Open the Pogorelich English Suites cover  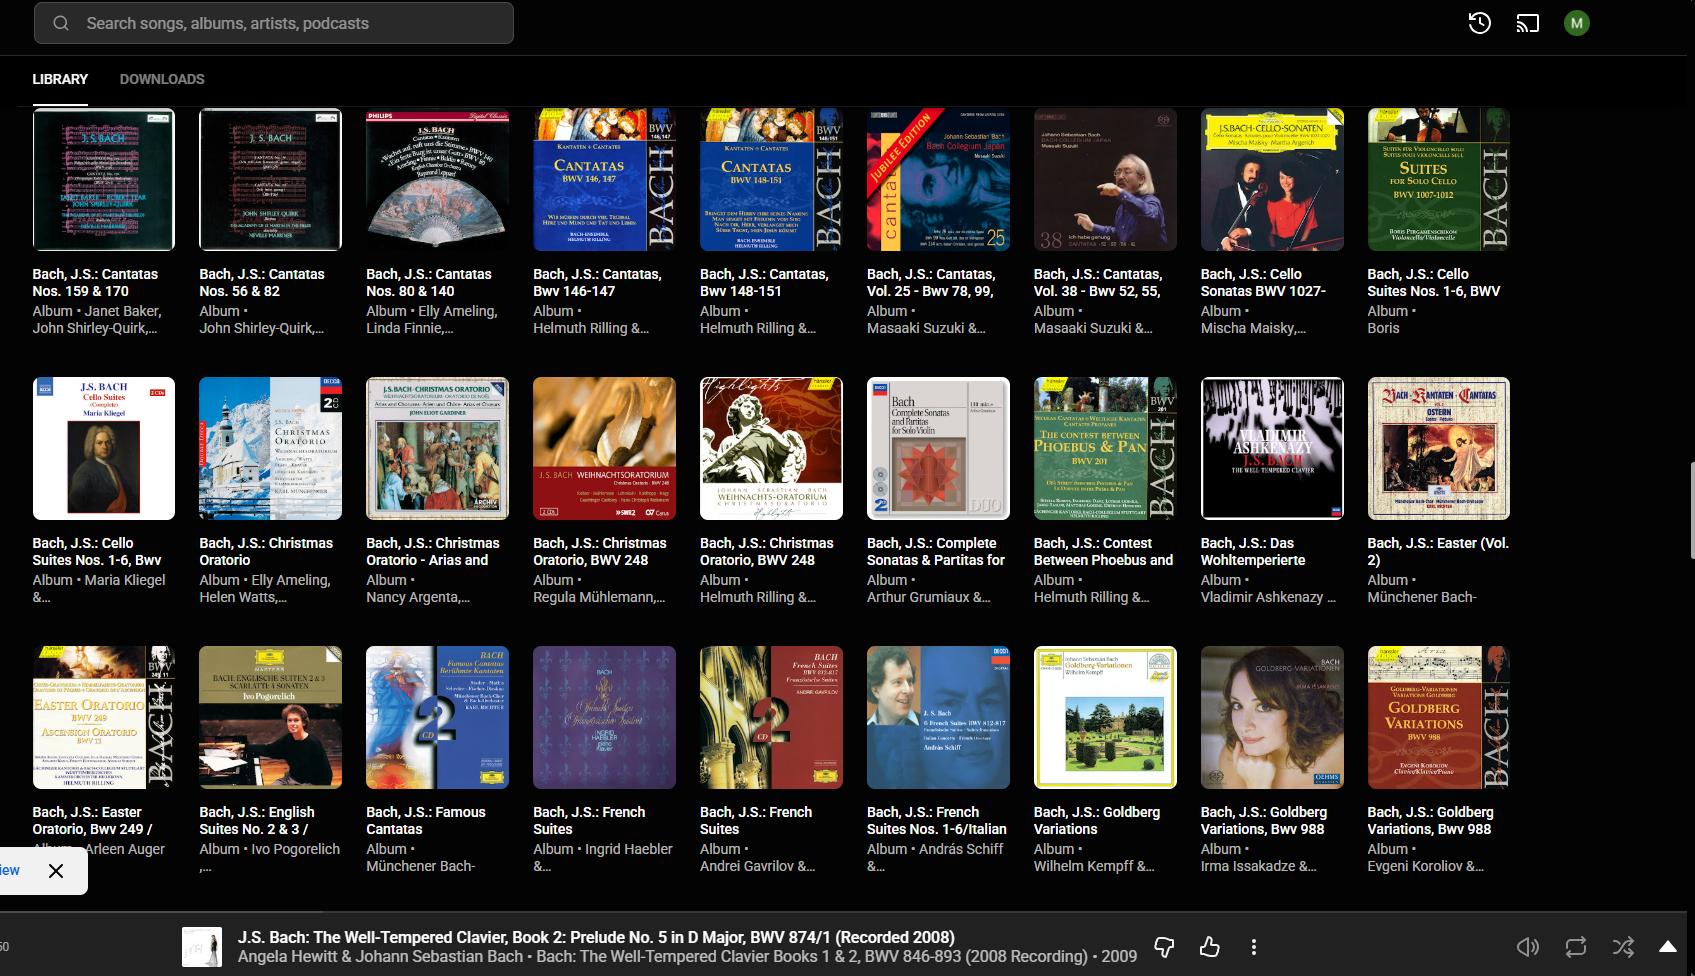(270, 717)
